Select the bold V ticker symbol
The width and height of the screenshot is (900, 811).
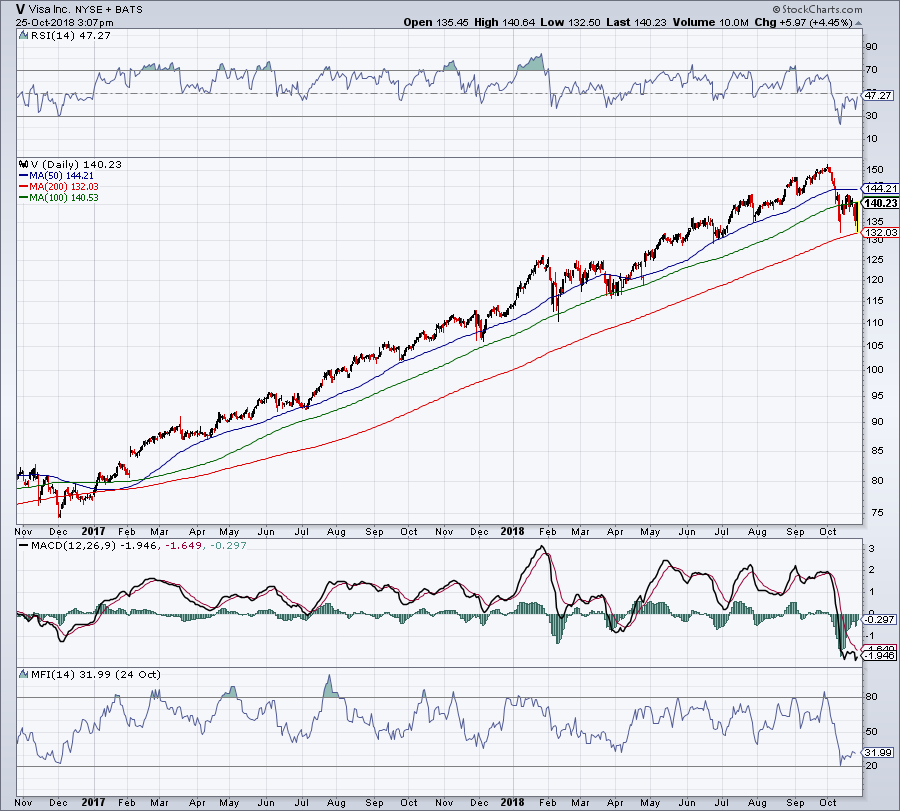(x=21, y=9)
